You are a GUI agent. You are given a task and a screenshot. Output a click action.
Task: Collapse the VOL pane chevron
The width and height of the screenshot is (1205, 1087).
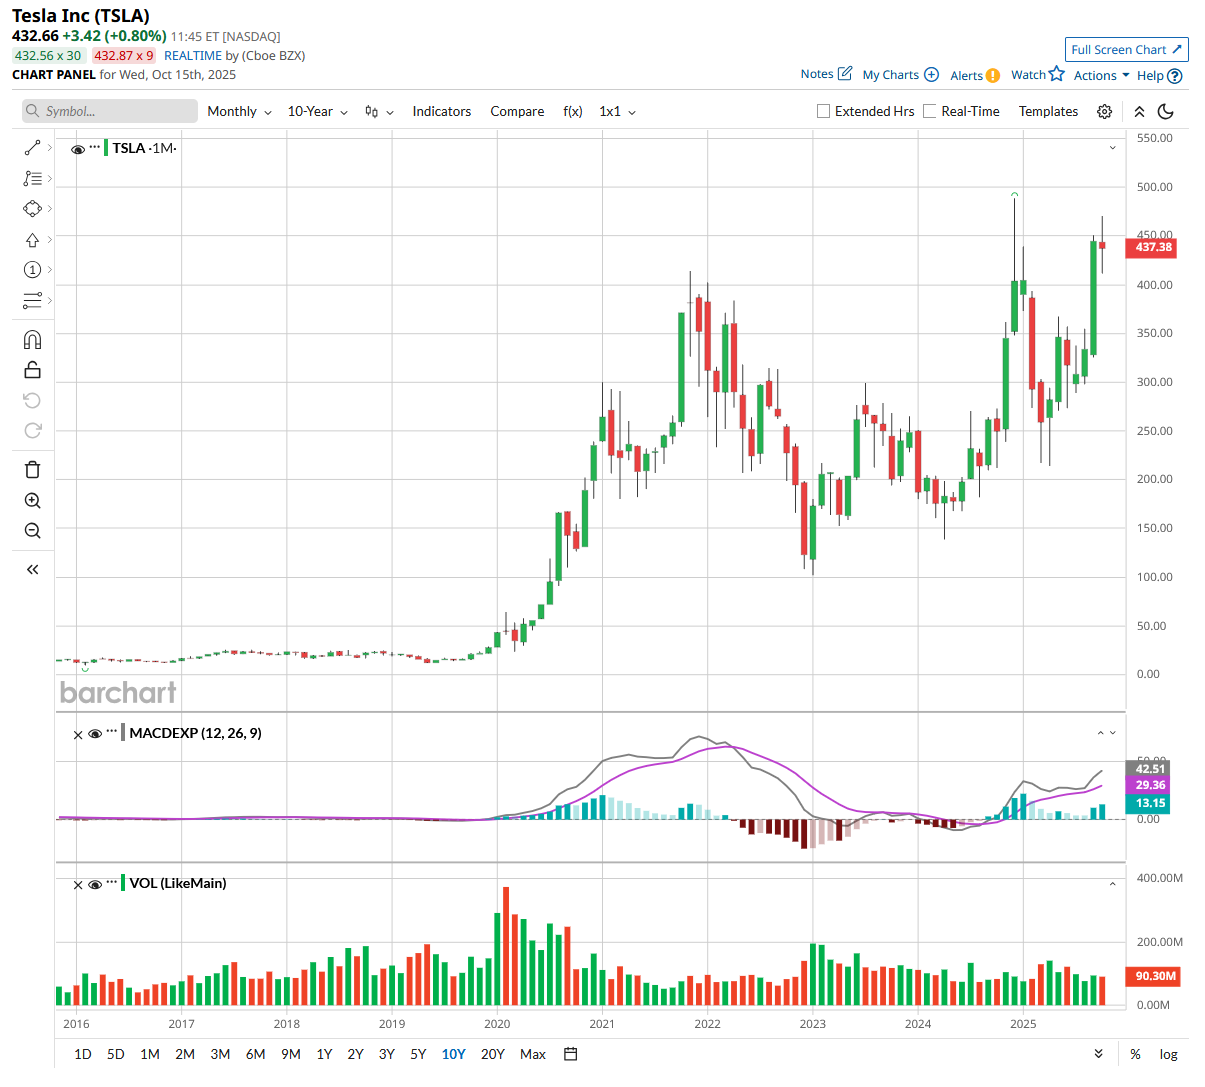1112,884
